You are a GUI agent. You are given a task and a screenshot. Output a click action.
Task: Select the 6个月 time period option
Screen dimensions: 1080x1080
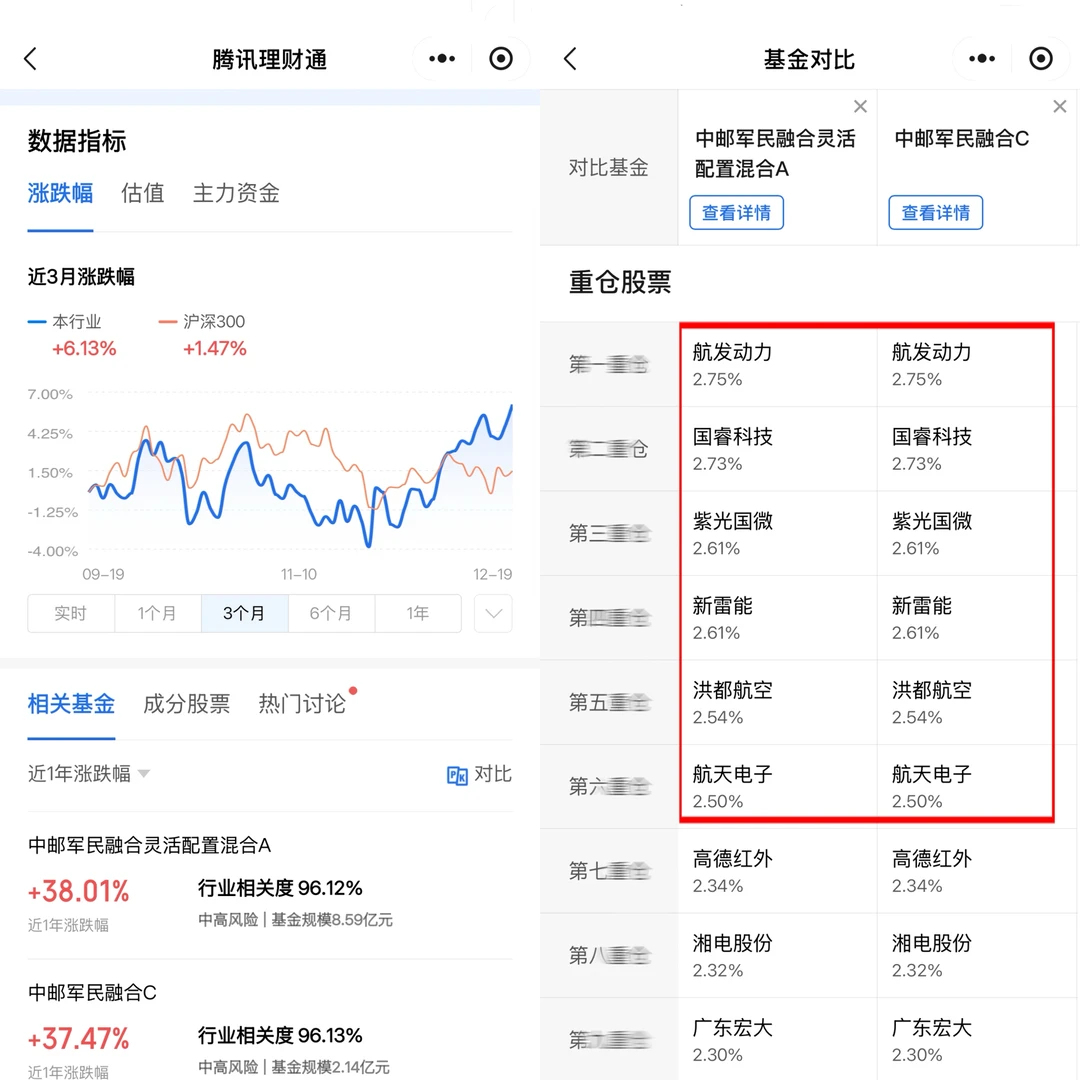click(x=331, y=613)
